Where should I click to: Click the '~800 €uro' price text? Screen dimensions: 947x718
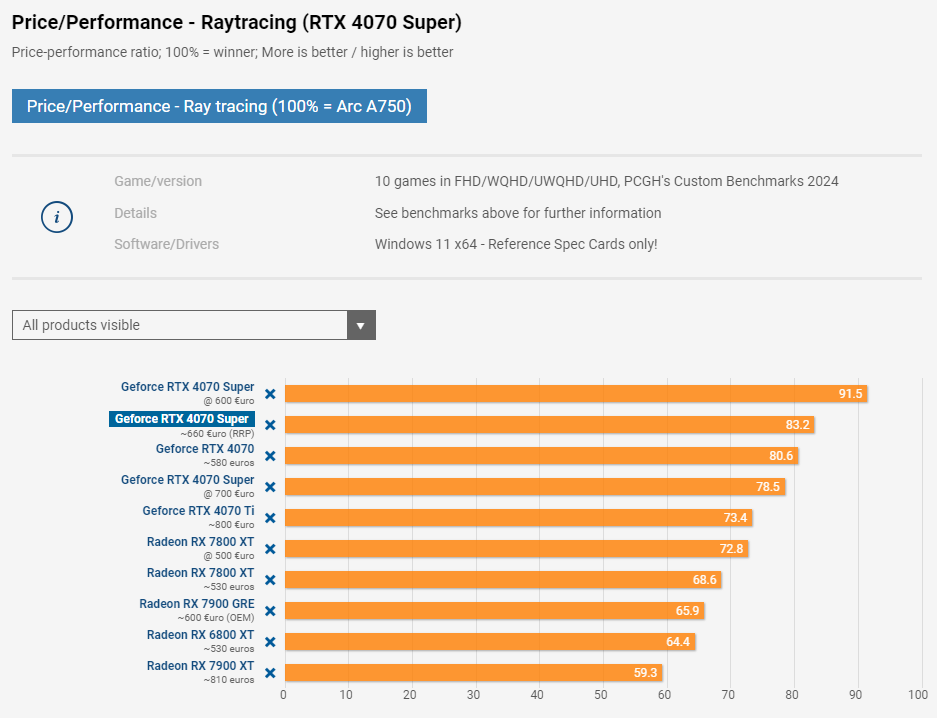pyautogui.click(x=231, y=525)
